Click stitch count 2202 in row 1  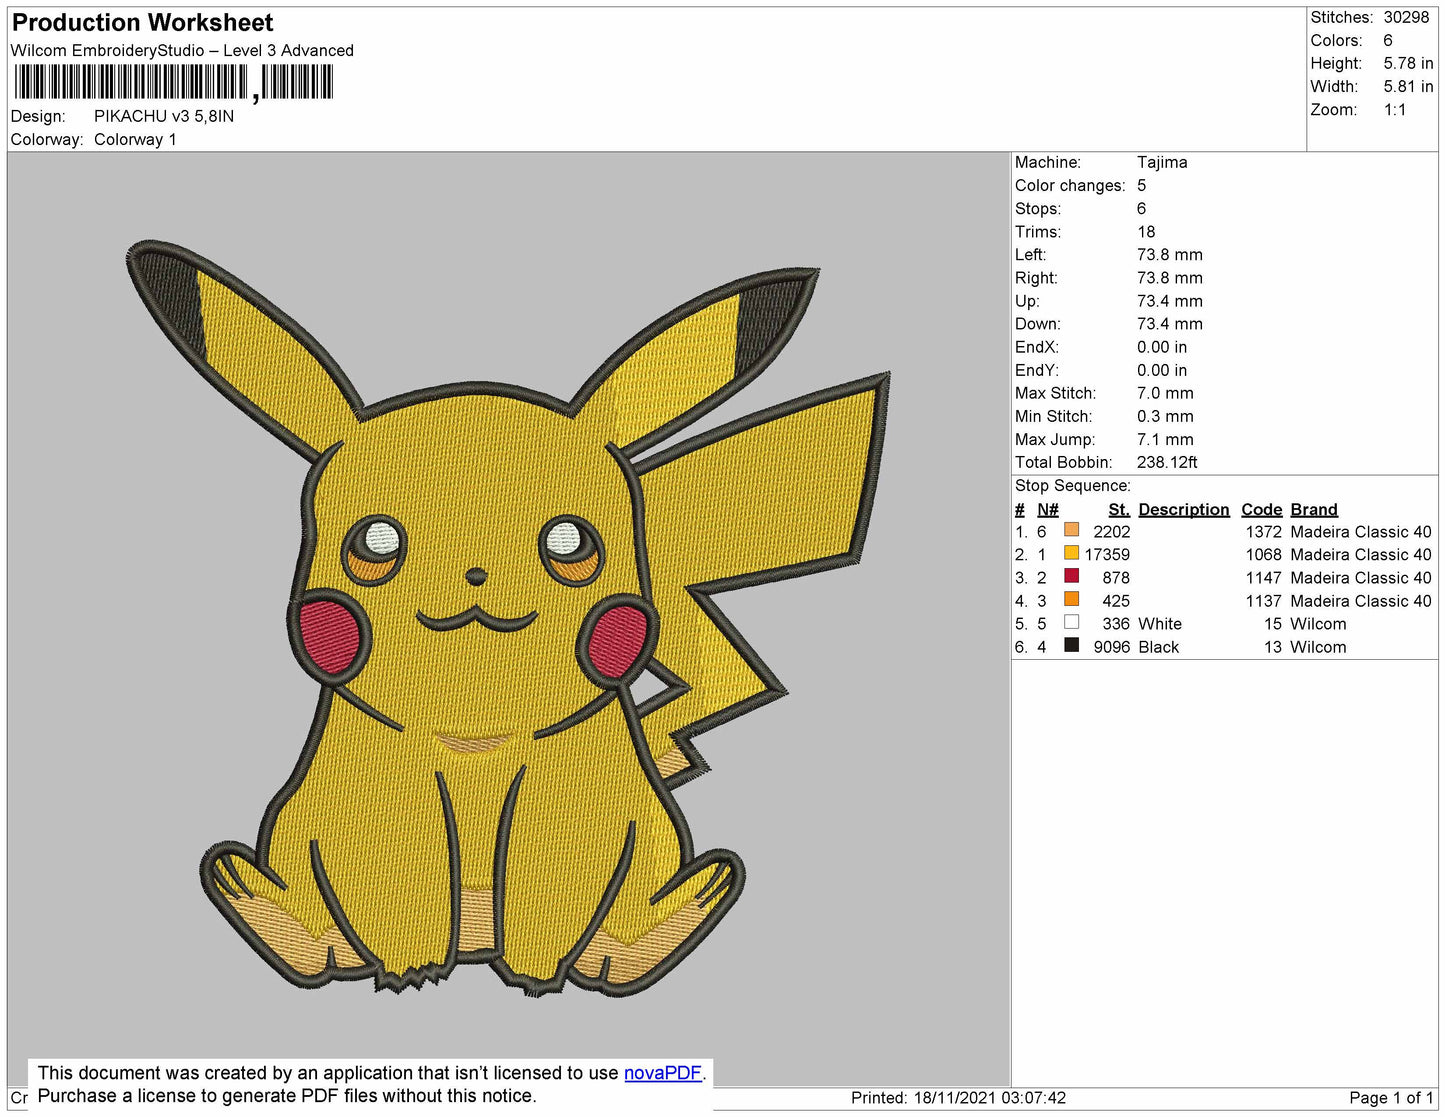1112,532
